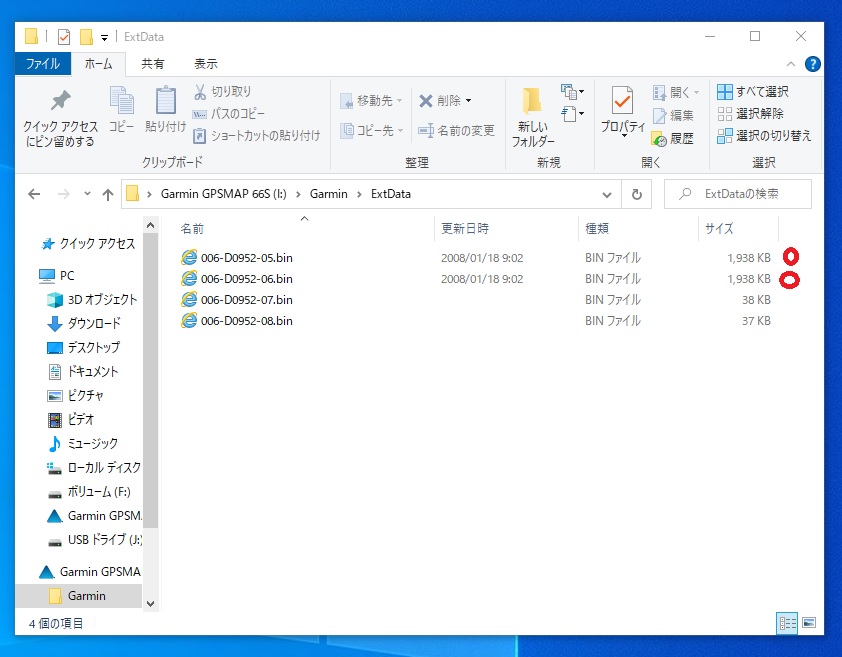Select file 006-D0952-07.bin
This screenshot has height=657, width=842.
coord(246,300)
